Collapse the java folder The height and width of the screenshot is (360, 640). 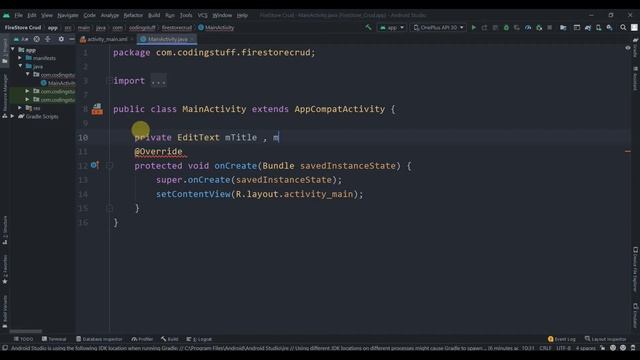[x=20, y=66]
